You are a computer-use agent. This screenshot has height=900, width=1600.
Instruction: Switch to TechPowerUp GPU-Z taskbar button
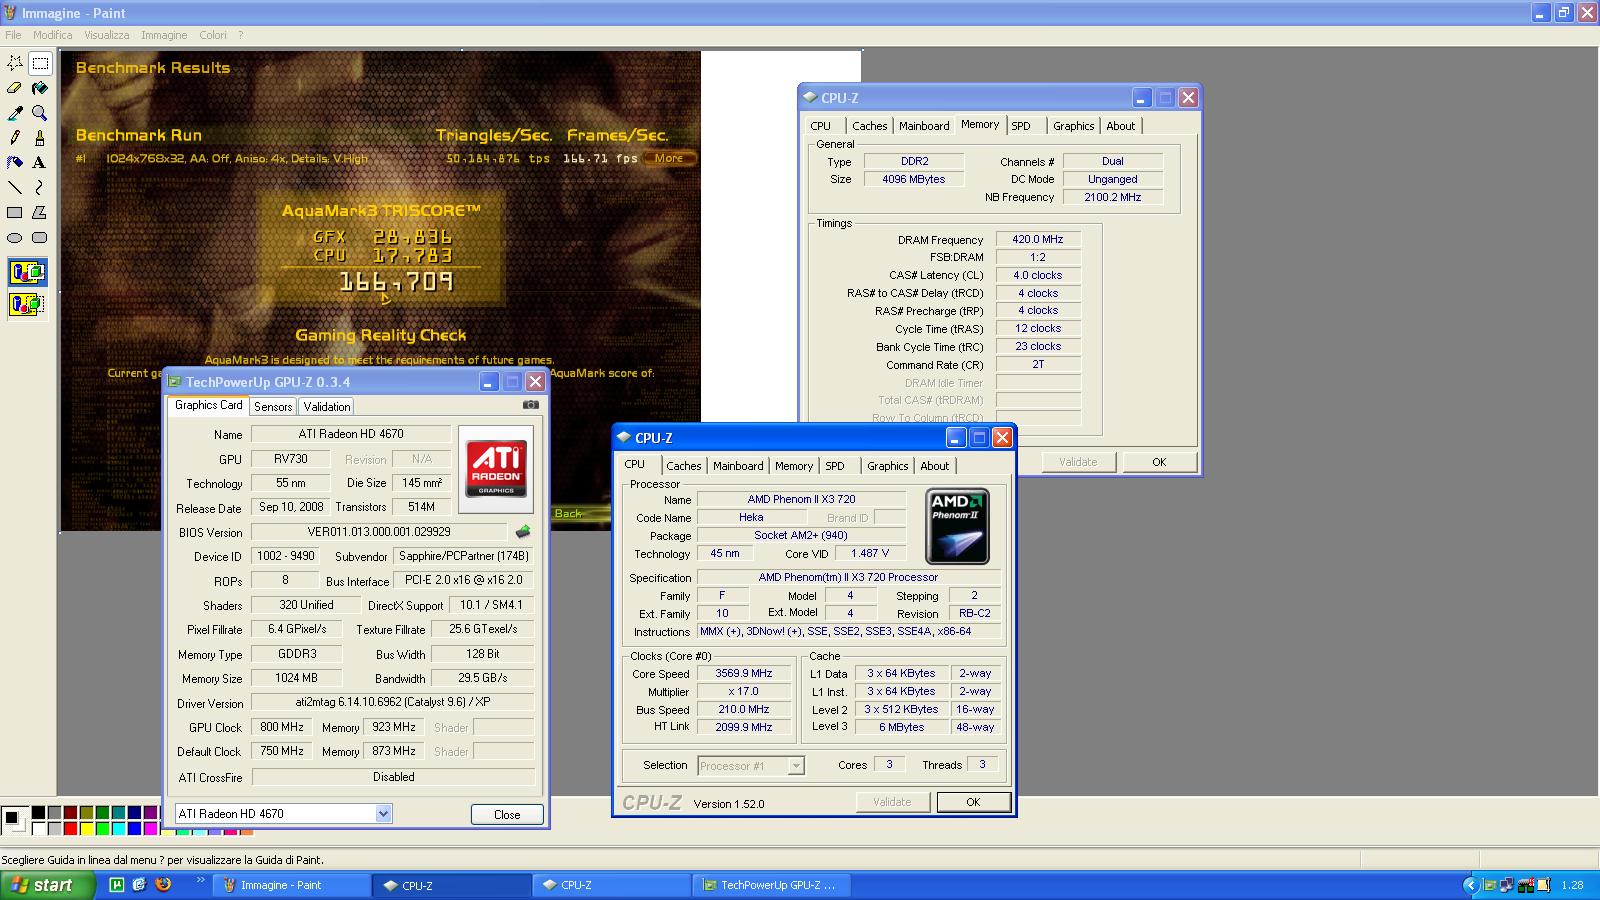tap(770, 885)
